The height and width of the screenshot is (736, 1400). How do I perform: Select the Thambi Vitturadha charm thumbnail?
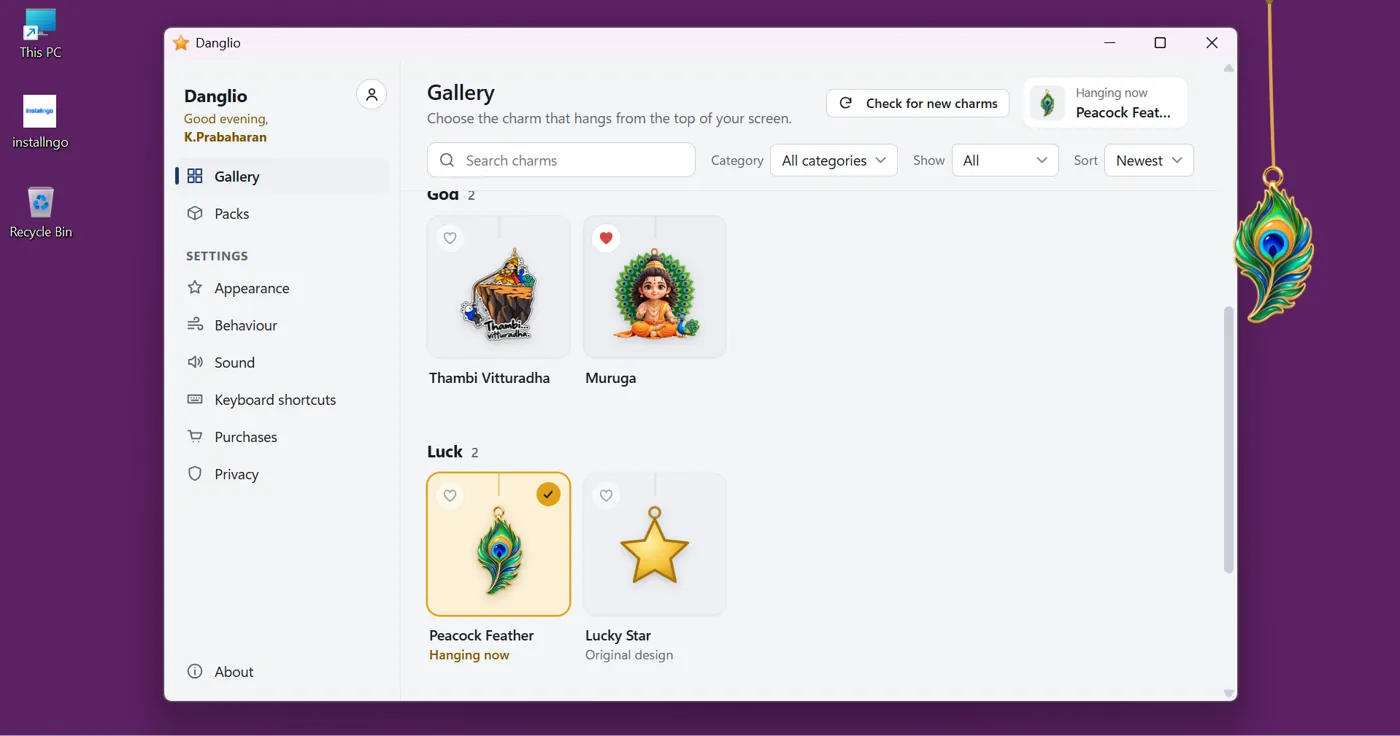point(498,287)
